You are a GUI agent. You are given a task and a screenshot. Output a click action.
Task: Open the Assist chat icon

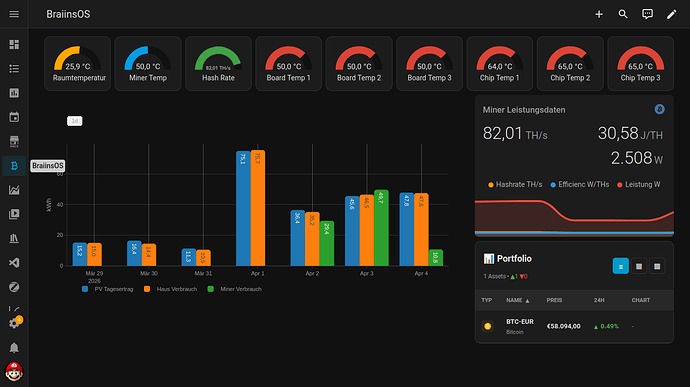coord(647,14)
